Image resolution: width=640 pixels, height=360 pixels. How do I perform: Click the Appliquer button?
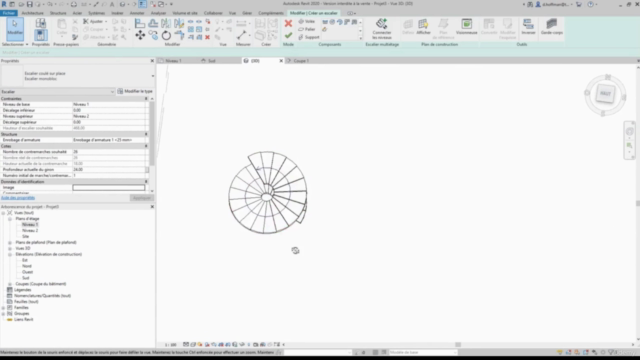point(142,198)
